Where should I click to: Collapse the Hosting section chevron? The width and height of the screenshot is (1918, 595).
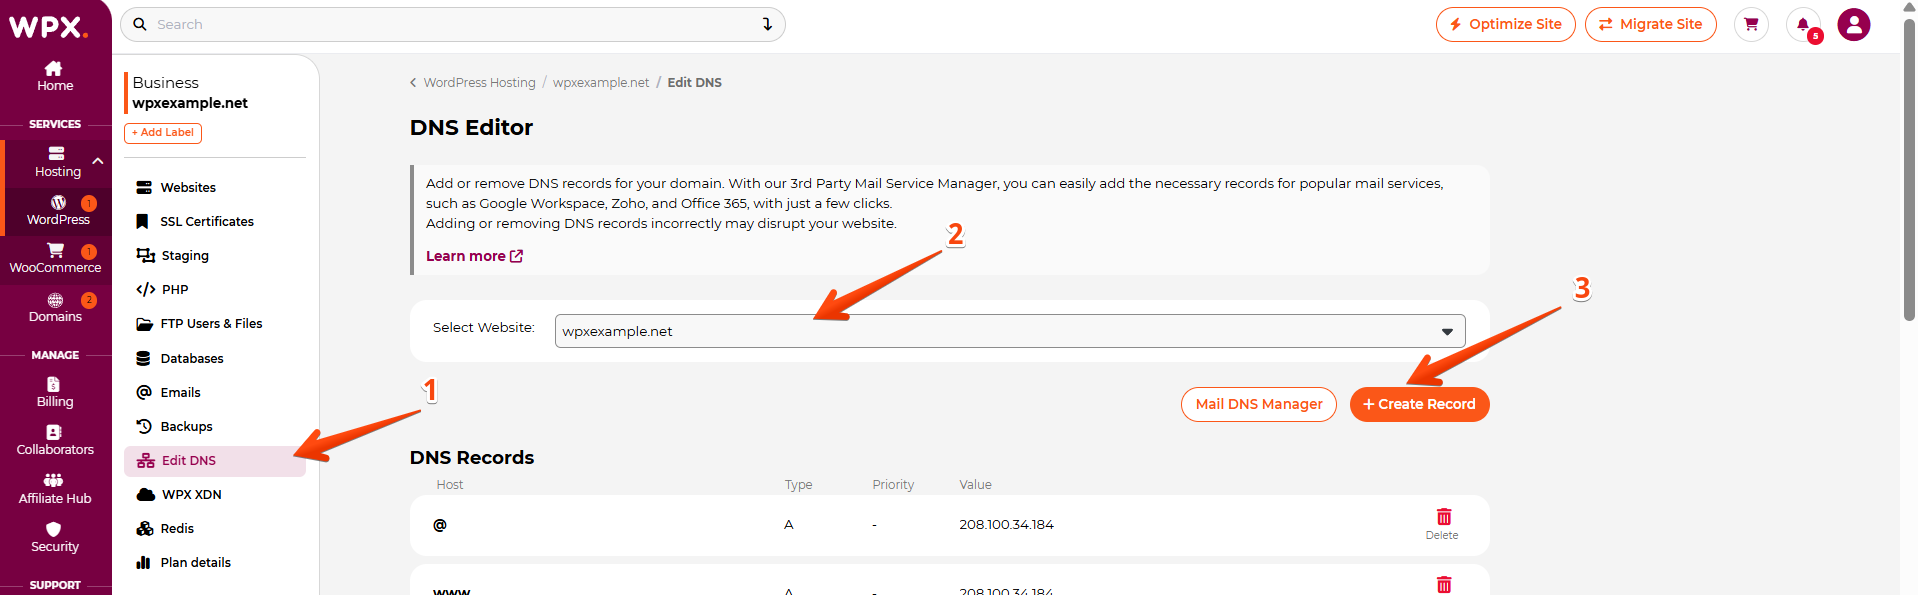point(97,161)
